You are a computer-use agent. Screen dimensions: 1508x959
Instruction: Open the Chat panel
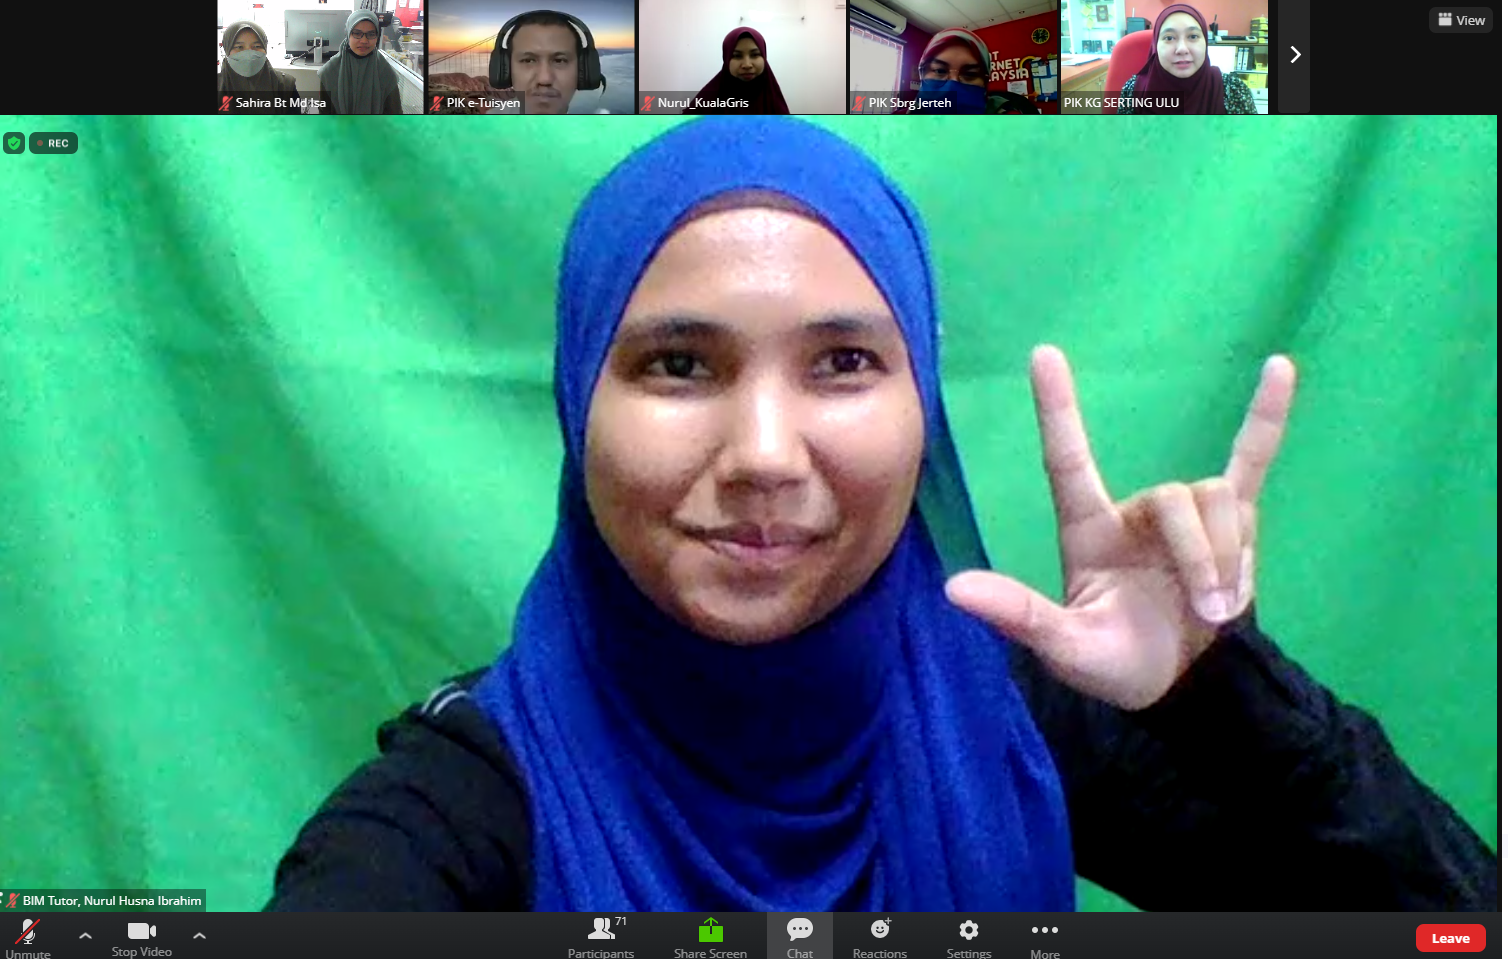pyautogui.click(x=799, y=935)
